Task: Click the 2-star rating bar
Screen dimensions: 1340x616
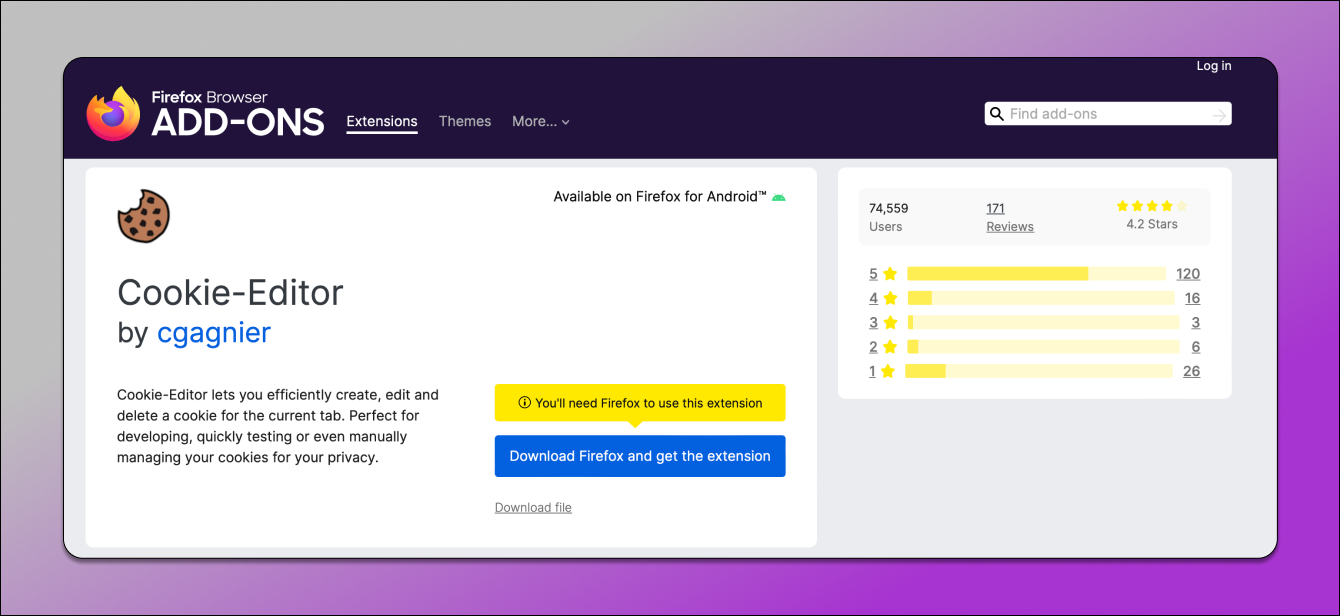Action: point(1044,347)
